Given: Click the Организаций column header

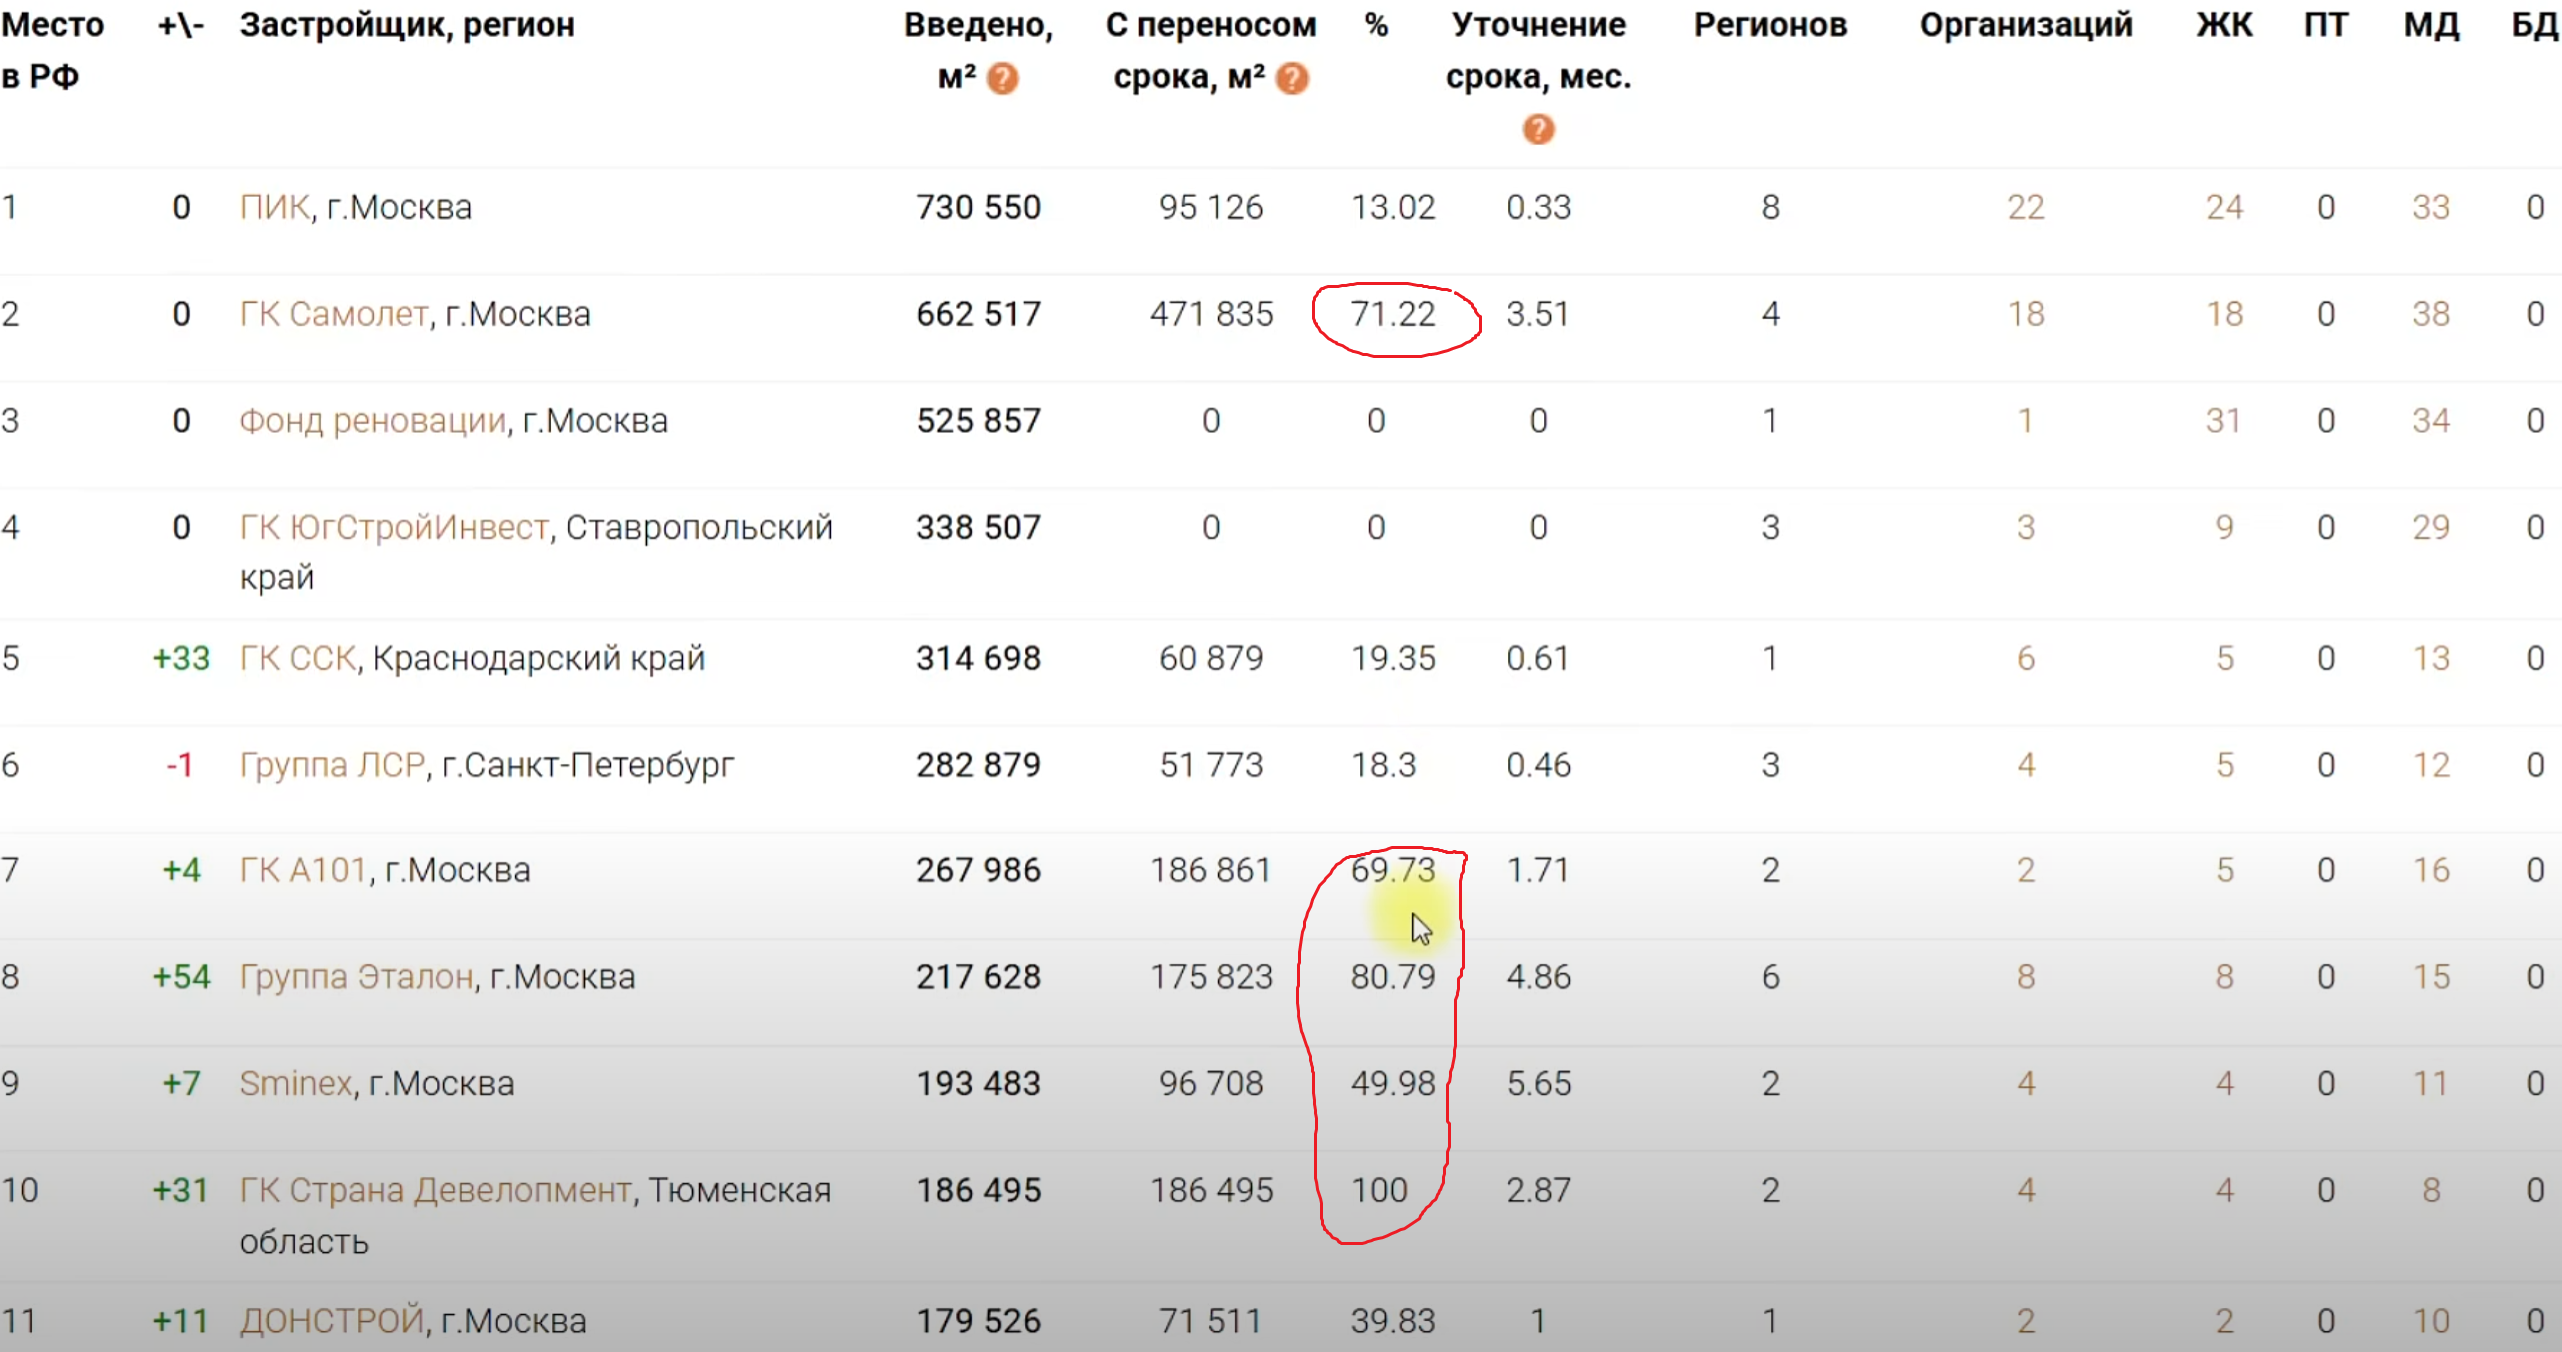Looking at the screenshot, I should coord(2025,25).
